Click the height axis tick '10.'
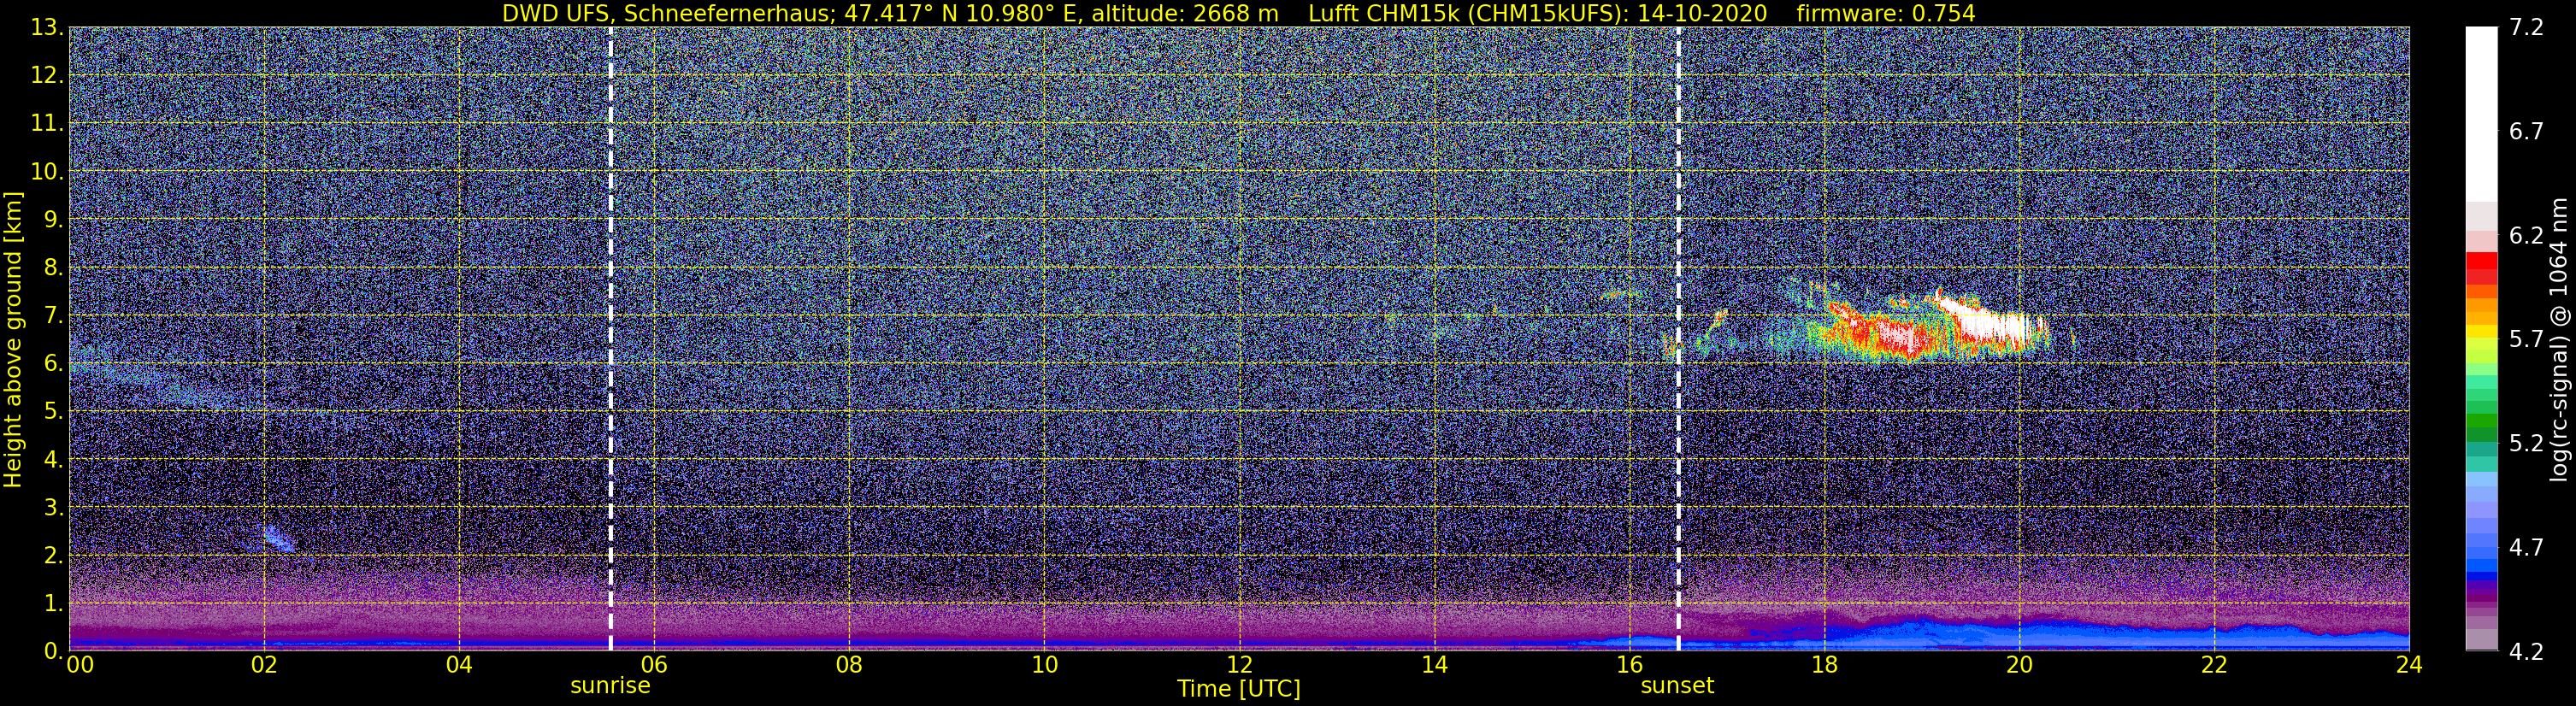The width and height of the screenshot is (2576, 706). click(47, 172)
